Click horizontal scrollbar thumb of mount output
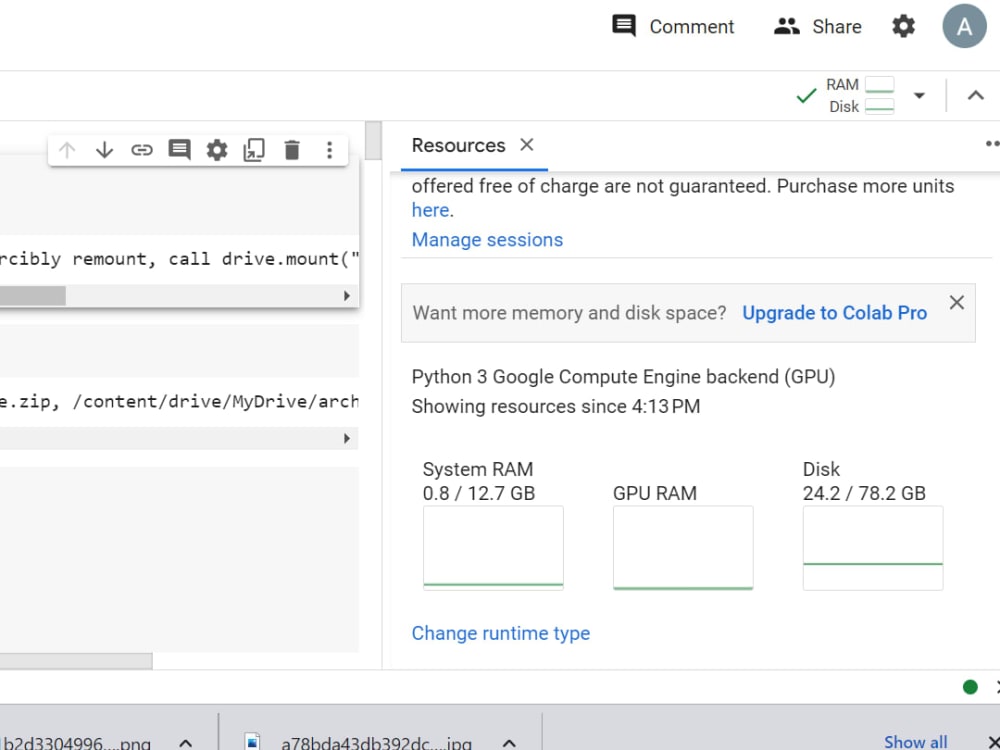Screen dimensions: 1000x750 click(x=32, y=296)
